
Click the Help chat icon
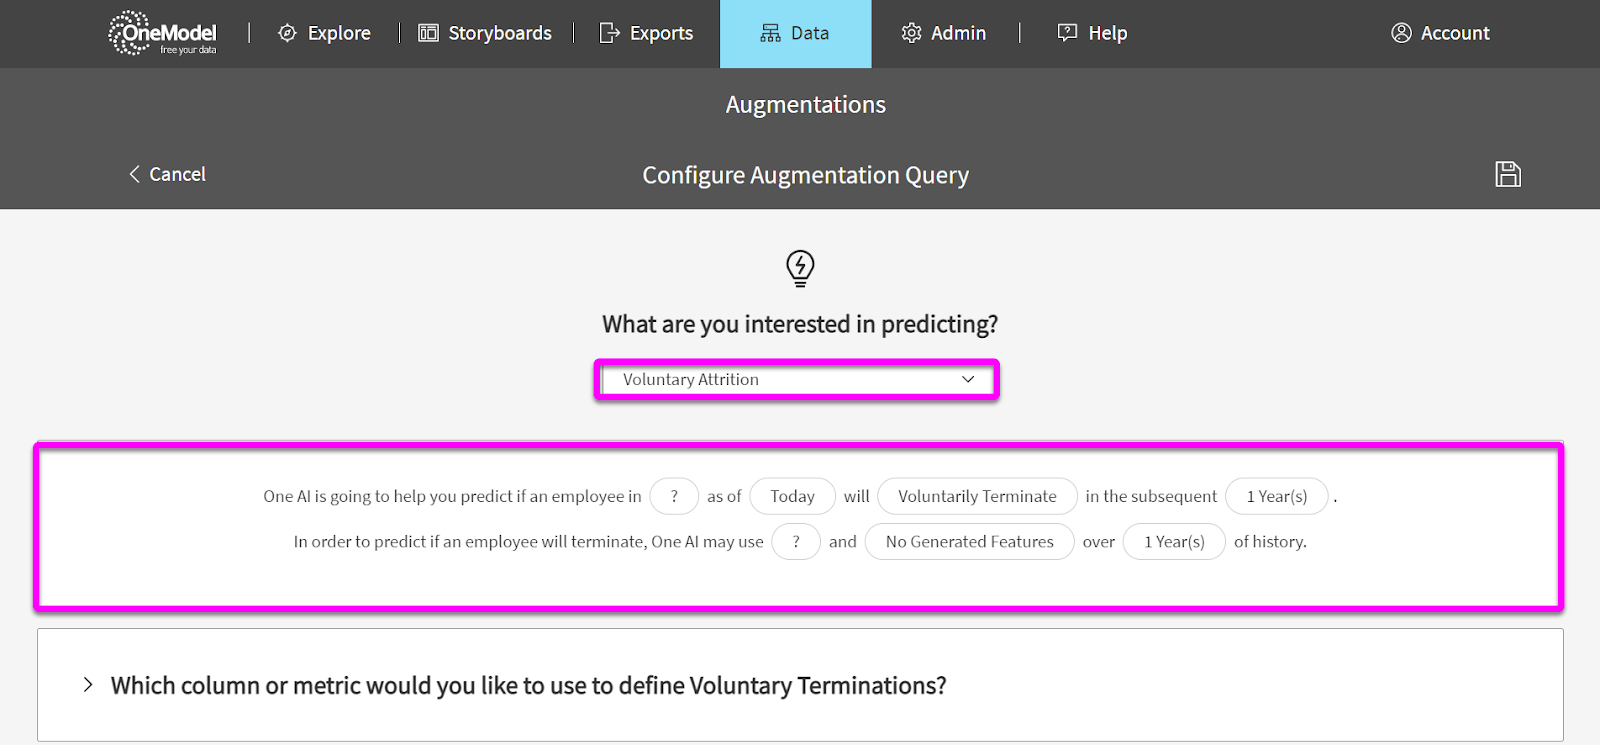click(1067, 33)
